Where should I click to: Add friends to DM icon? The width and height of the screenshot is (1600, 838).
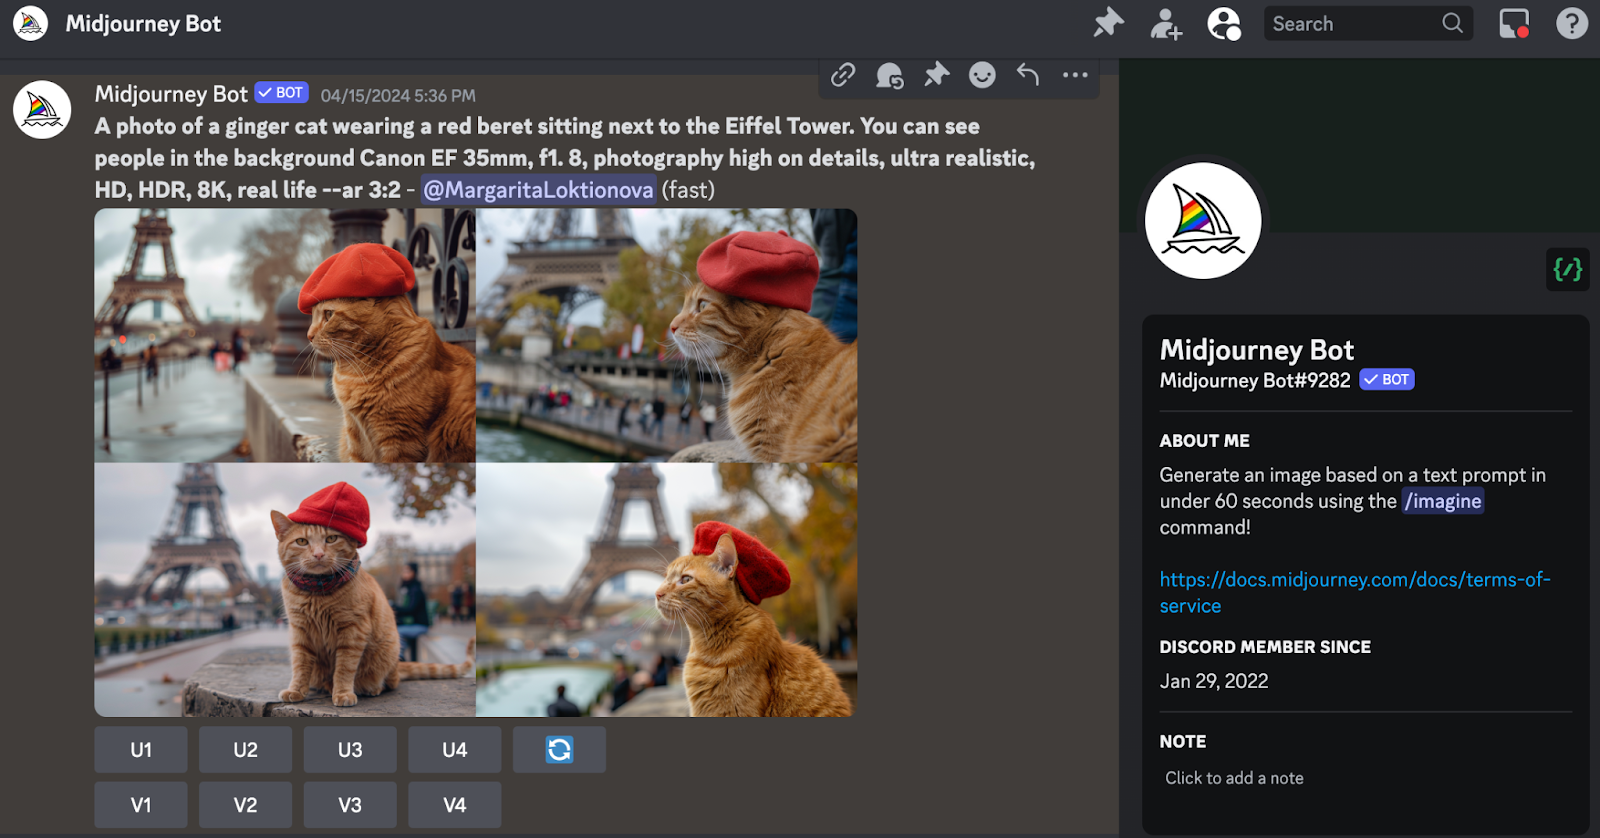click(x=1165, y=23)
